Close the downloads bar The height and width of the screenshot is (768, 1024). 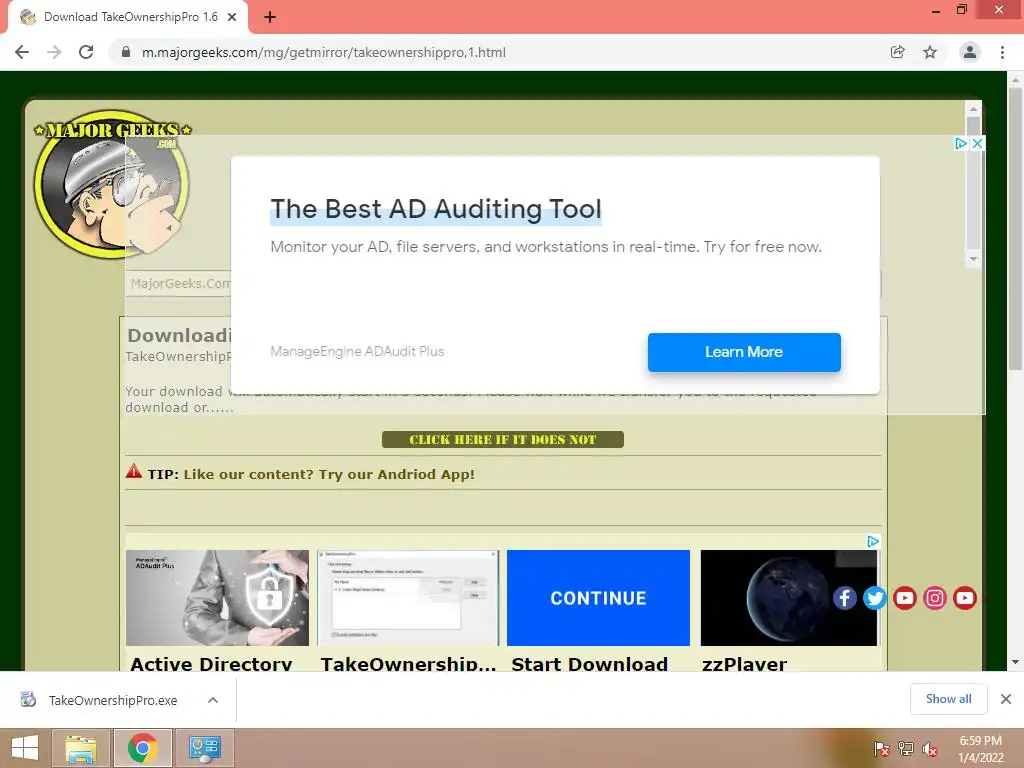coord(1006,699)
